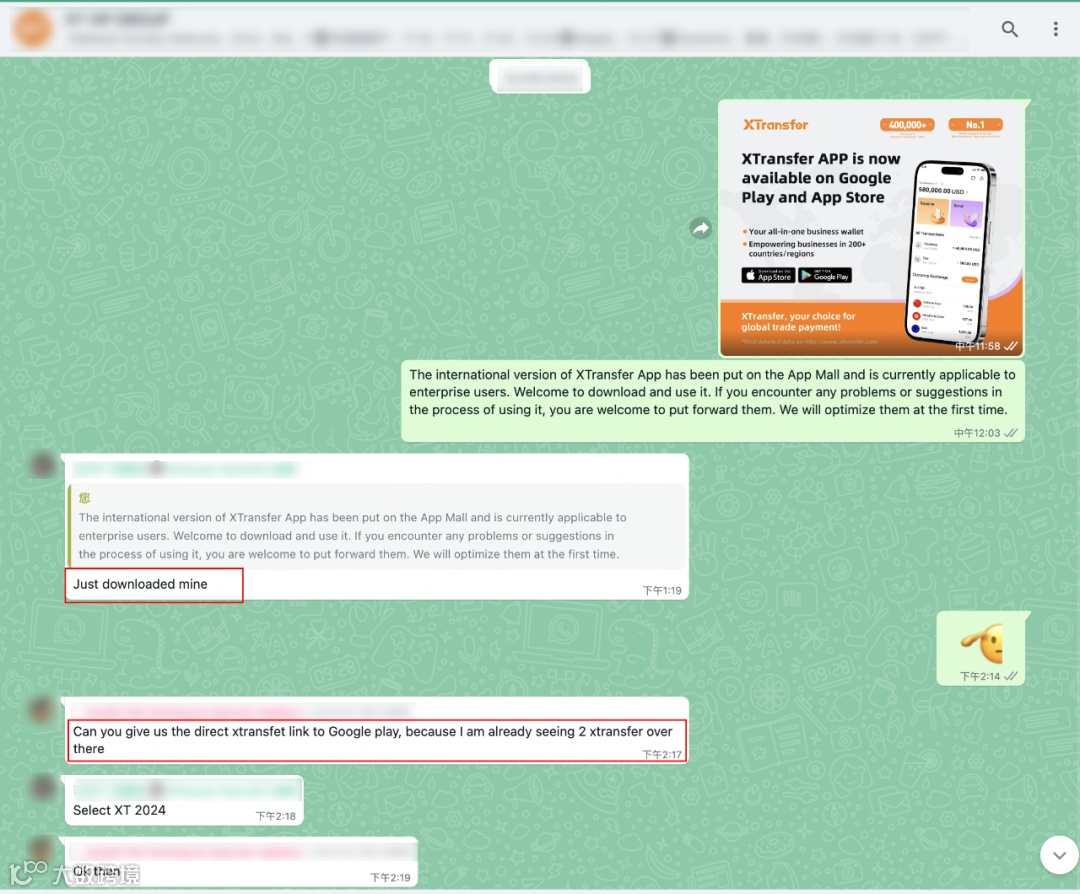Select the 'Select XT 2024' message
This screenshot has width=1080, height=894.
119,810
